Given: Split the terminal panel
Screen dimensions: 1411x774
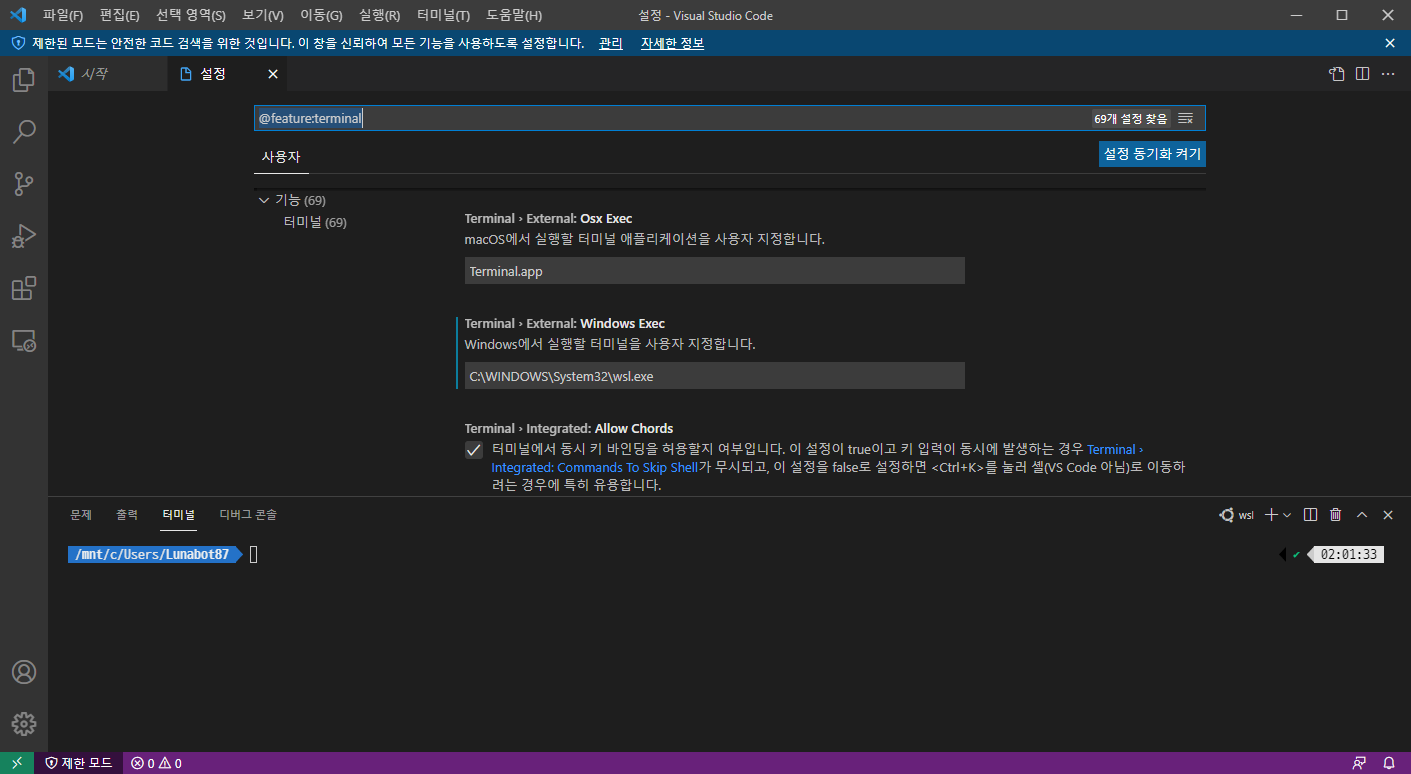Looking at the screenshot, I should point(1311,515).
